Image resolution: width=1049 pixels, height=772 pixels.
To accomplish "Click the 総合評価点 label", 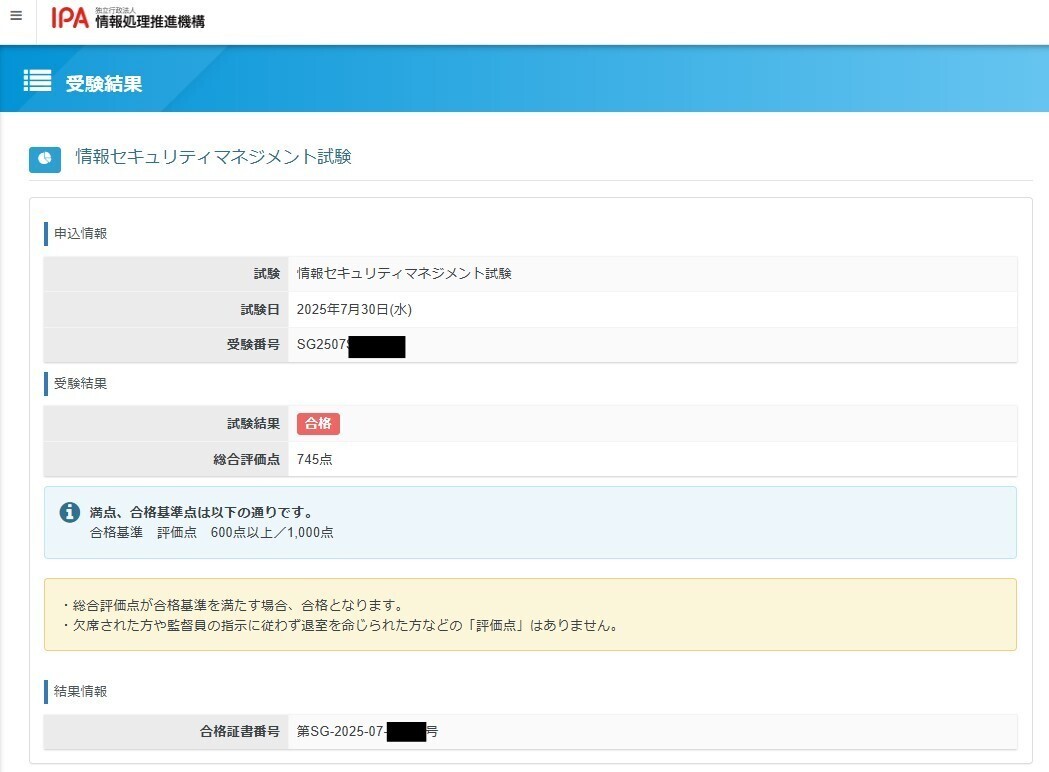I will [x=247, y=460].
